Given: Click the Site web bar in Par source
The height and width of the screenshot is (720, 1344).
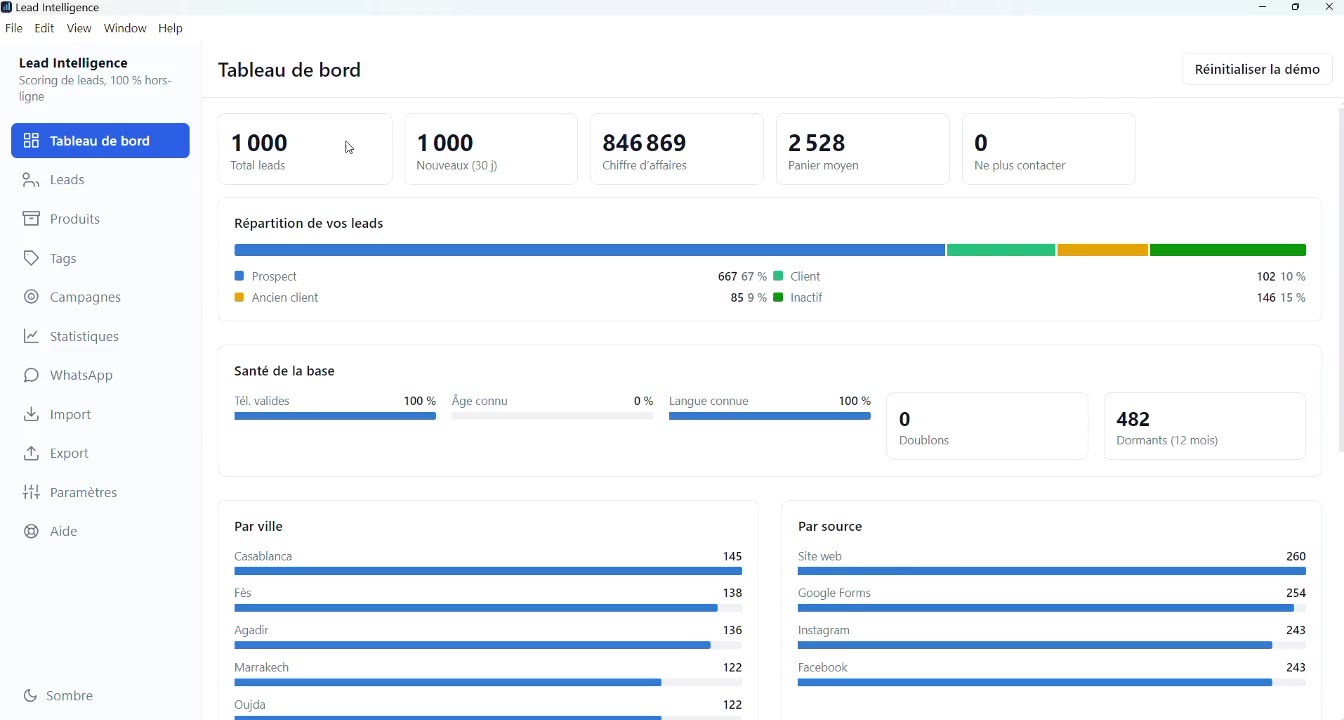Looking at the screenshot, I should (1052, 571).
